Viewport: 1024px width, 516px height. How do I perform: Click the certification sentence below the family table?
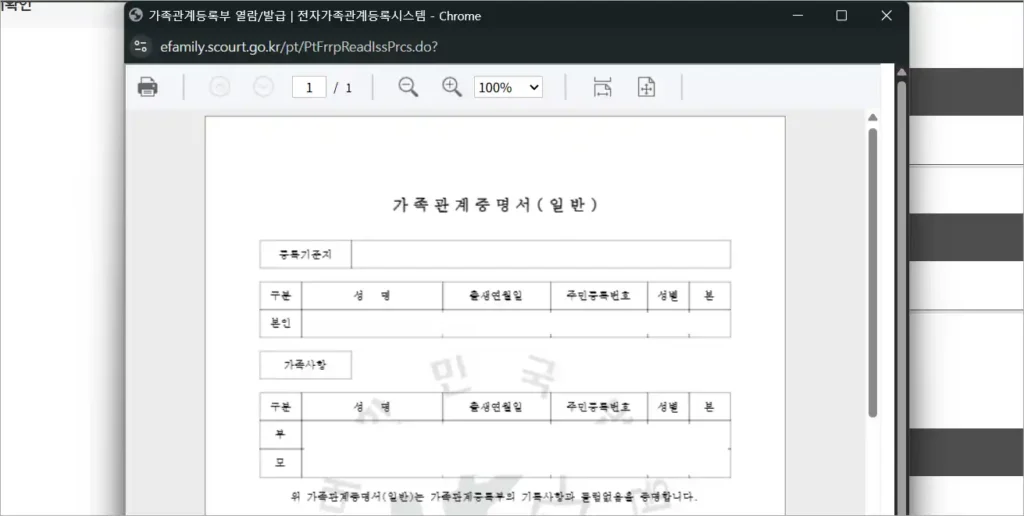(x=494, y=496)
